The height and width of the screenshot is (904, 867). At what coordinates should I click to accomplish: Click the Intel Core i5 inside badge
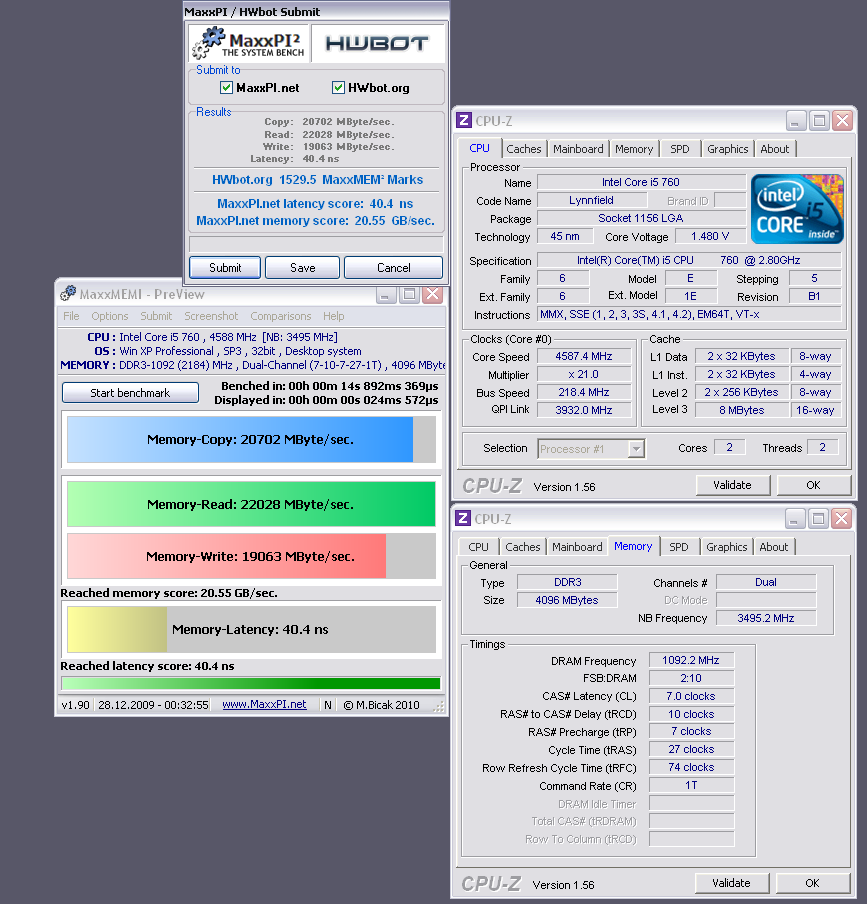(x=797, y=209)
